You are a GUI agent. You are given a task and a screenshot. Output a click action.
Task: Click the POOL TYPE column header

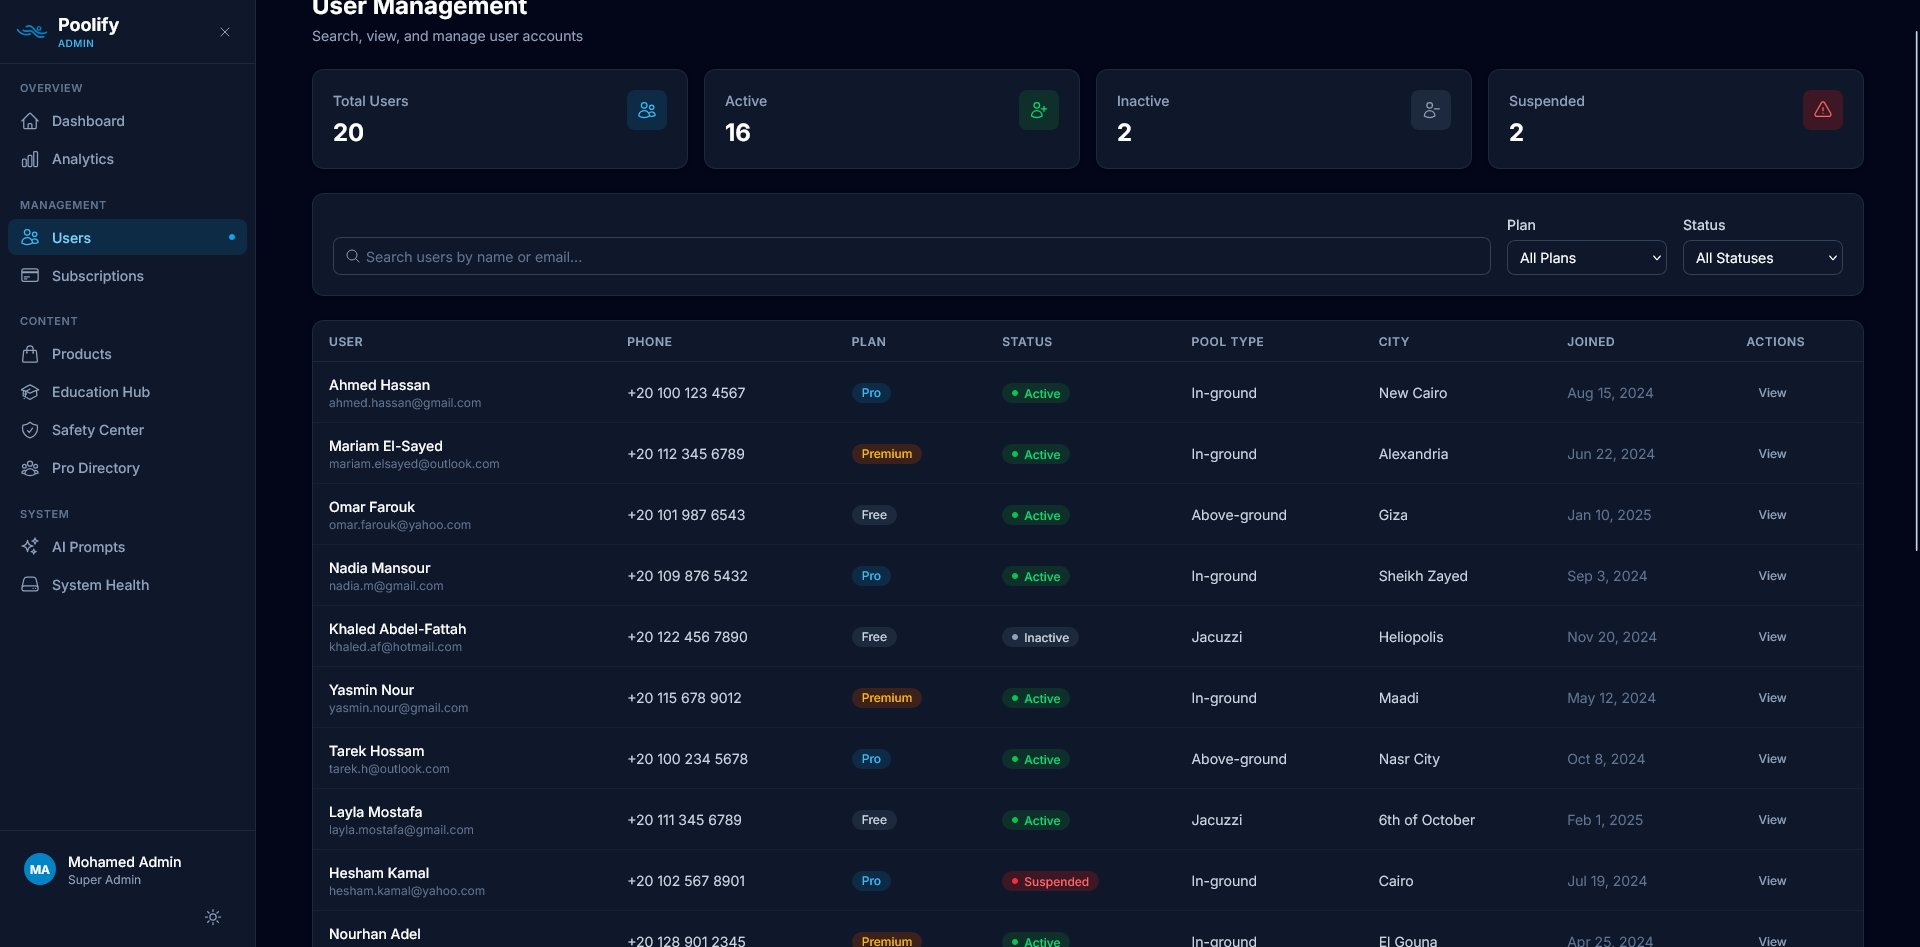pyautogui.click(x=1228, y=342)
